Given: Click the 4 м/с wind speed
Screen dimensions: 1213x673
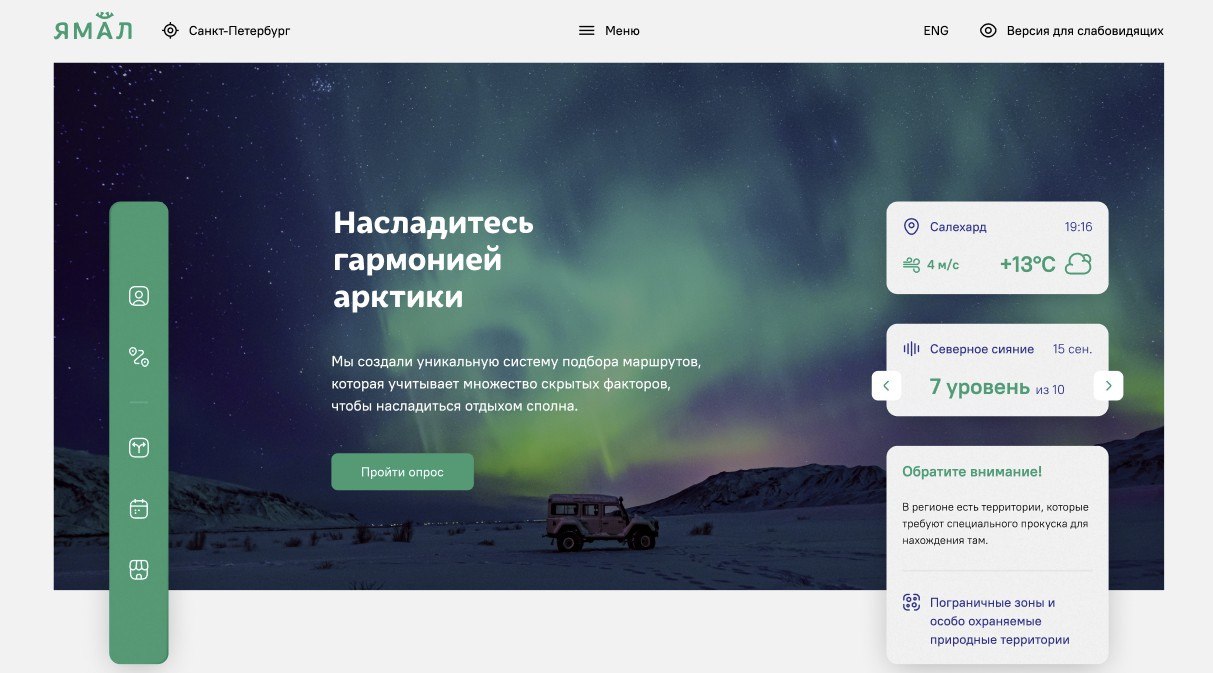Looking at the screenshot, I should pos(943,265).
